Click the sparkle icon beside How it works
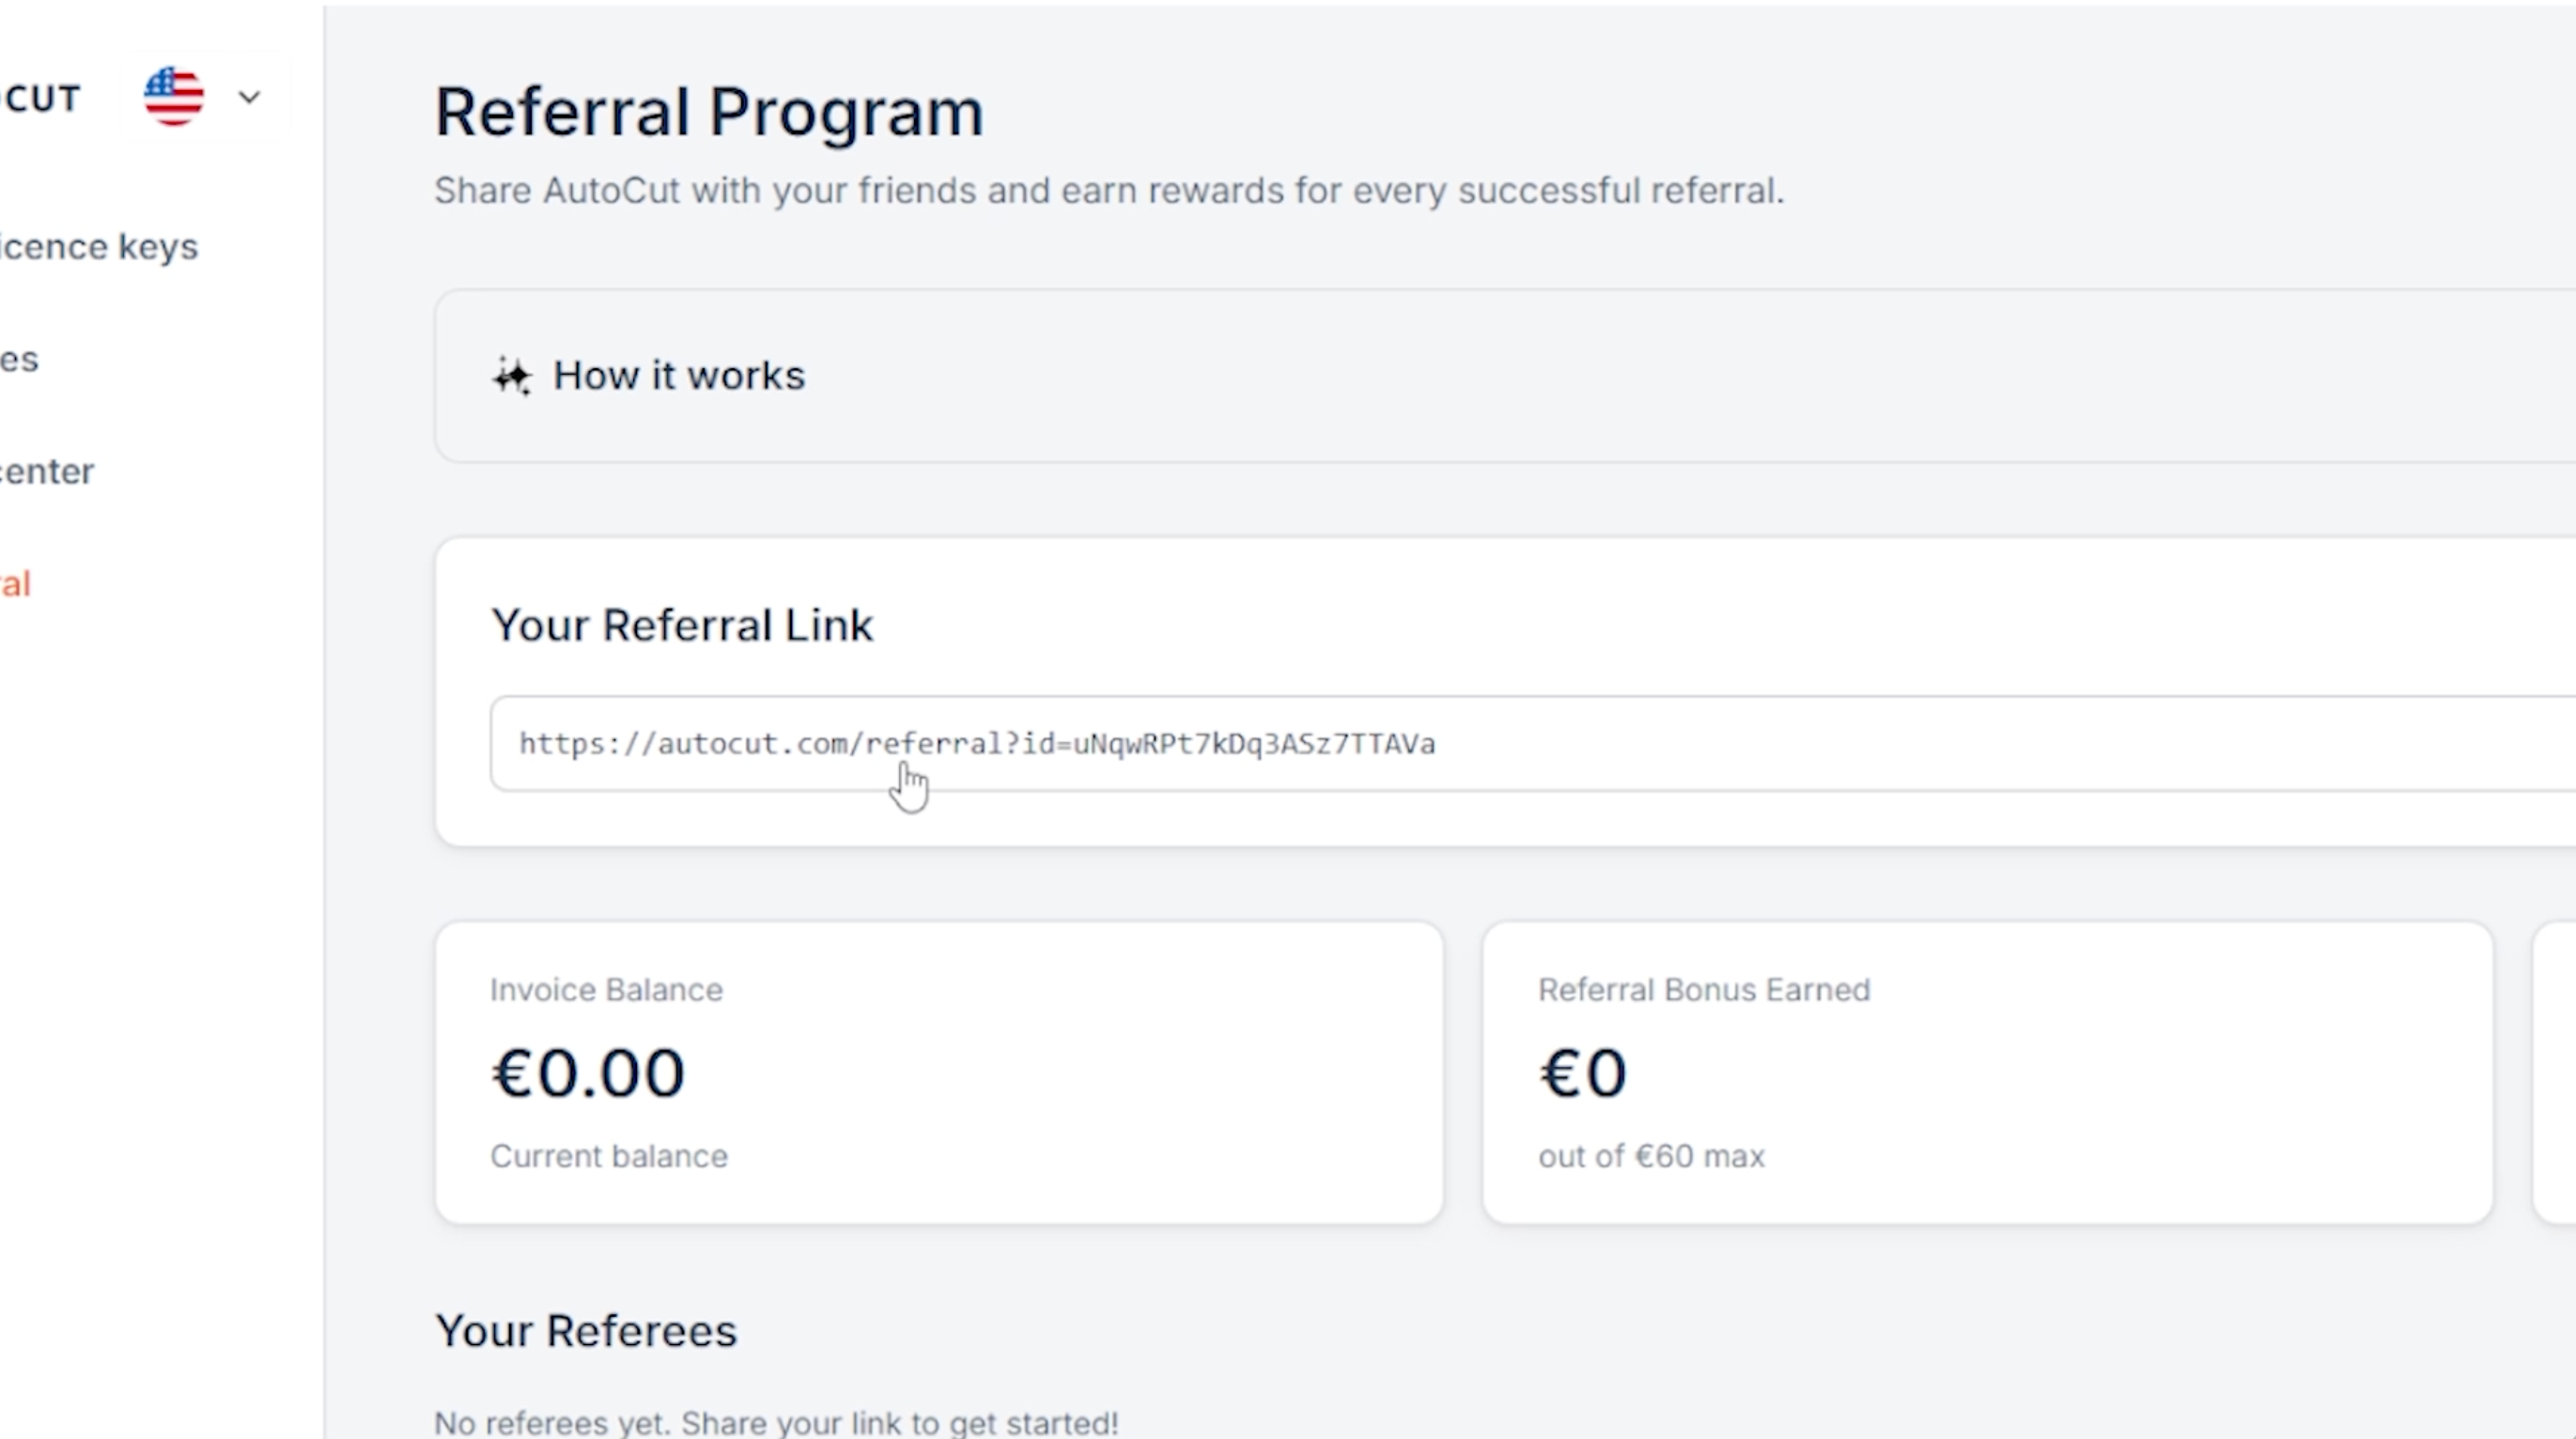Screen dimensions: 2576x1439 pos(512,376)
